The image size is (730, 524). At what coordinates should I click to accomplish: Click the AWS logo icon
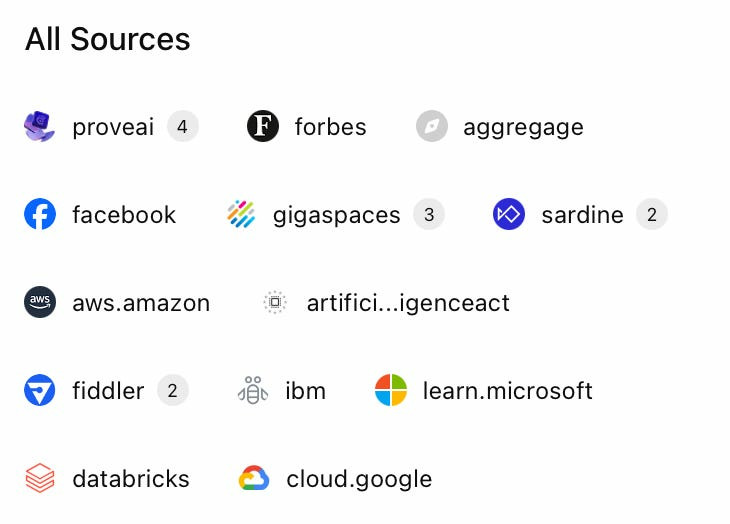point(40,302)
